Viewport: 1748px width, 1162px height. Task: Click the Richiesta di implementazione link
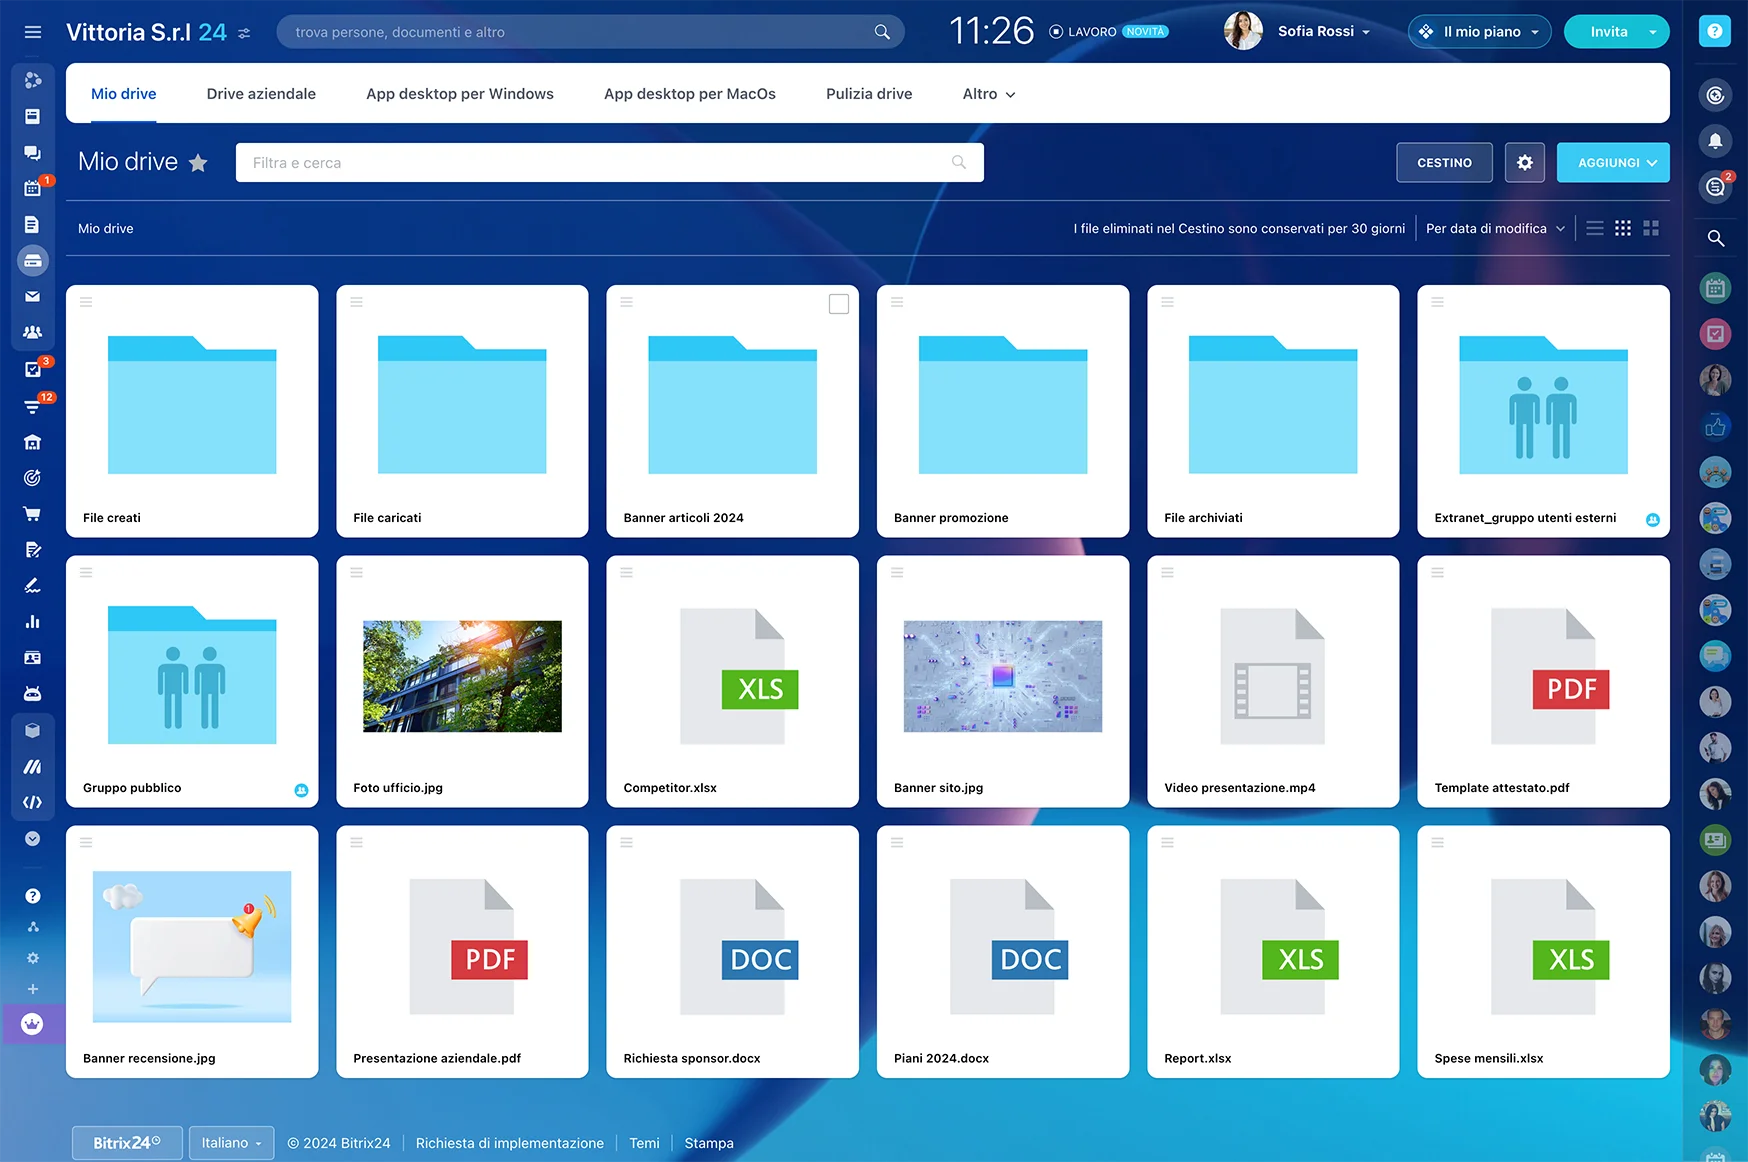tap(510, 1142)
